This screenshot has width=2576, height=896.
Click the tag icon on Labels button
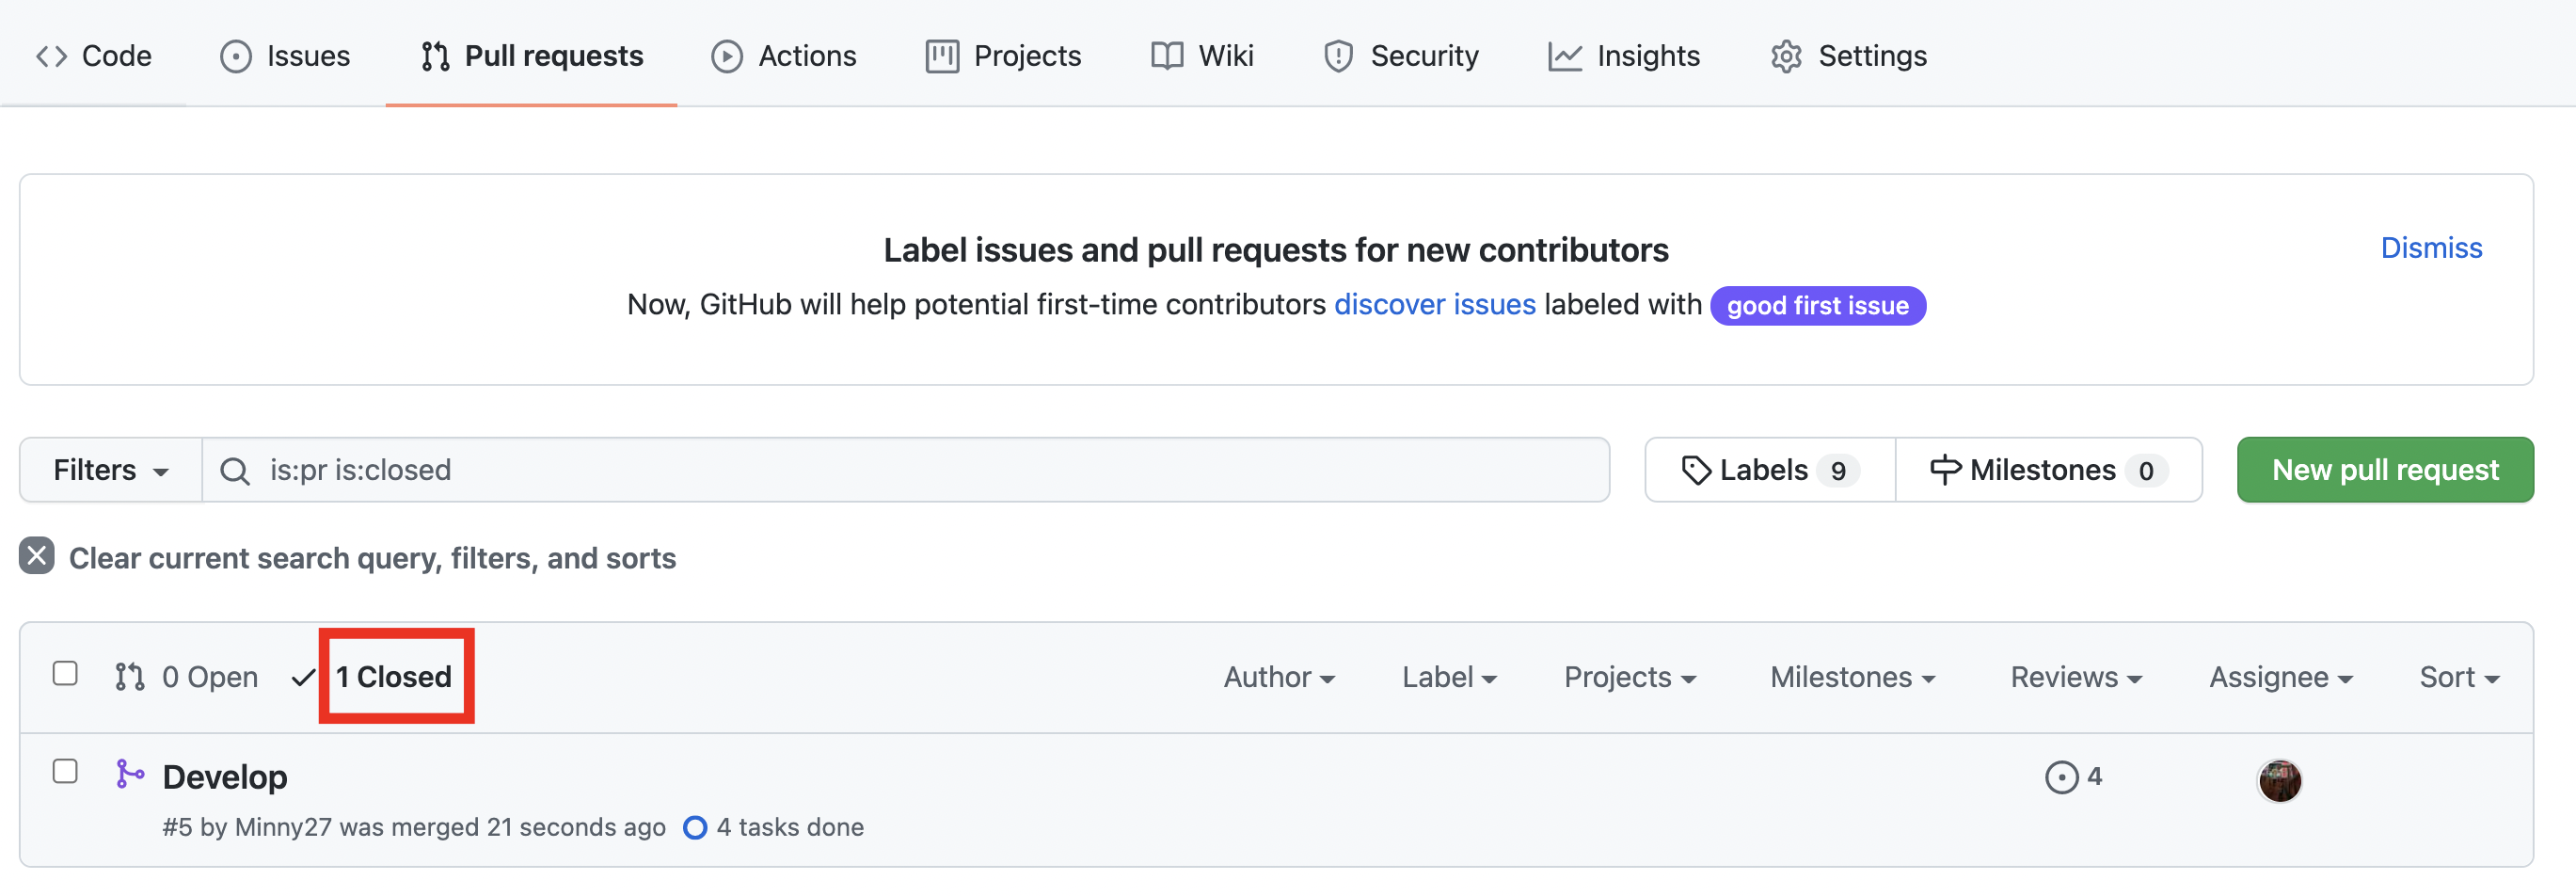coord(1696,470)
